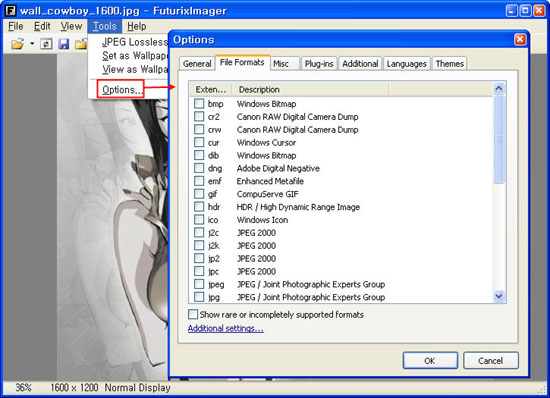Enable the bmp Windows Bitmap checkbox

tap(199, 103)
